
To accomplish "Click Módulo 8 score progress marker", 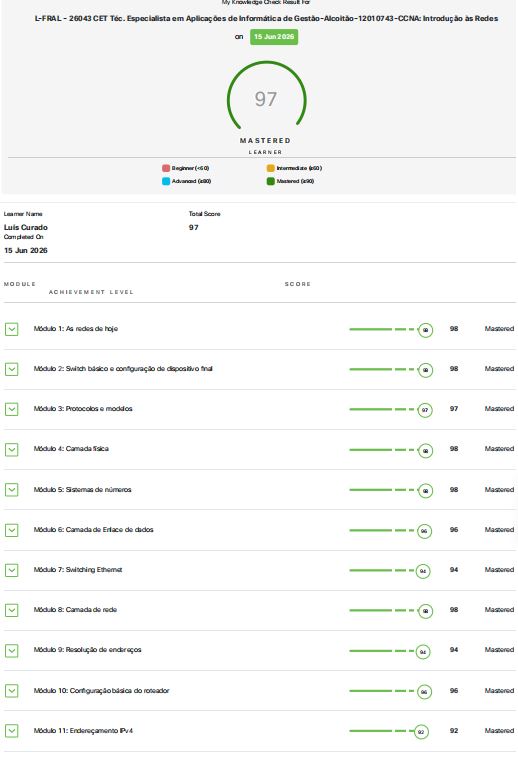I will [426, 611].
